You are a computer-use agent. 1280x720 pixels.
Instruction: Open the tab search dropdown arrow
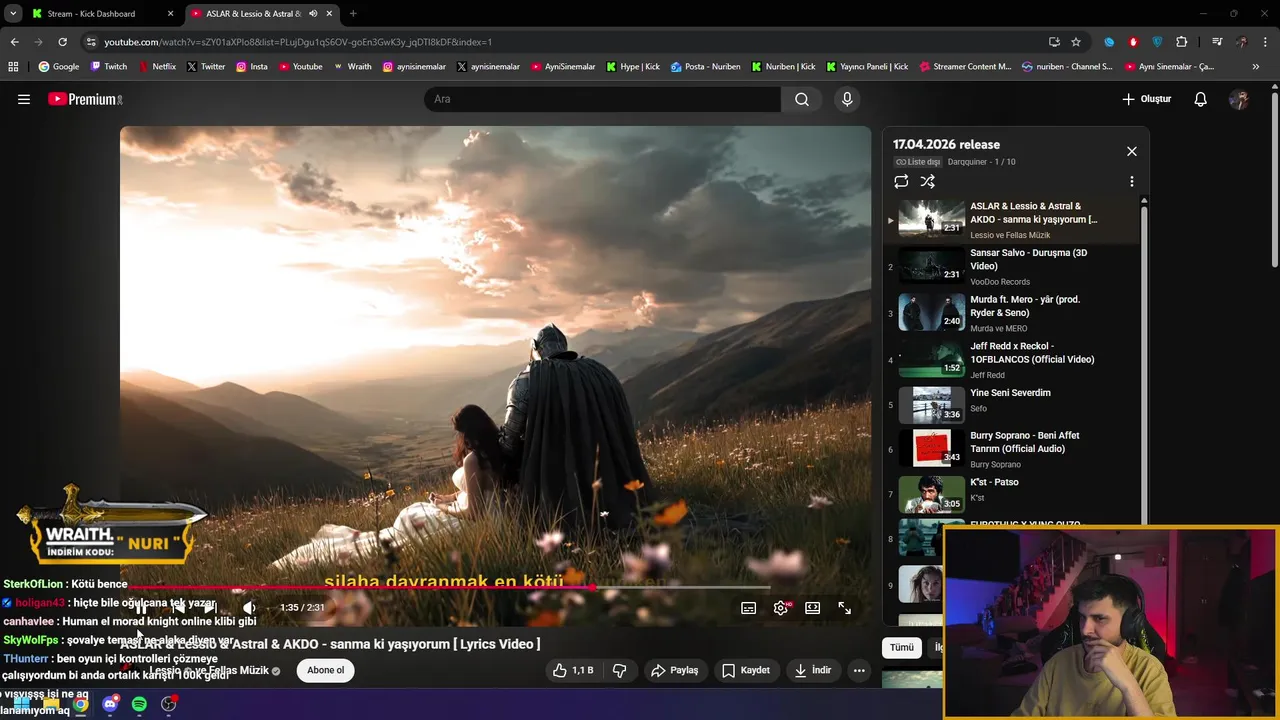click(13, 14)
